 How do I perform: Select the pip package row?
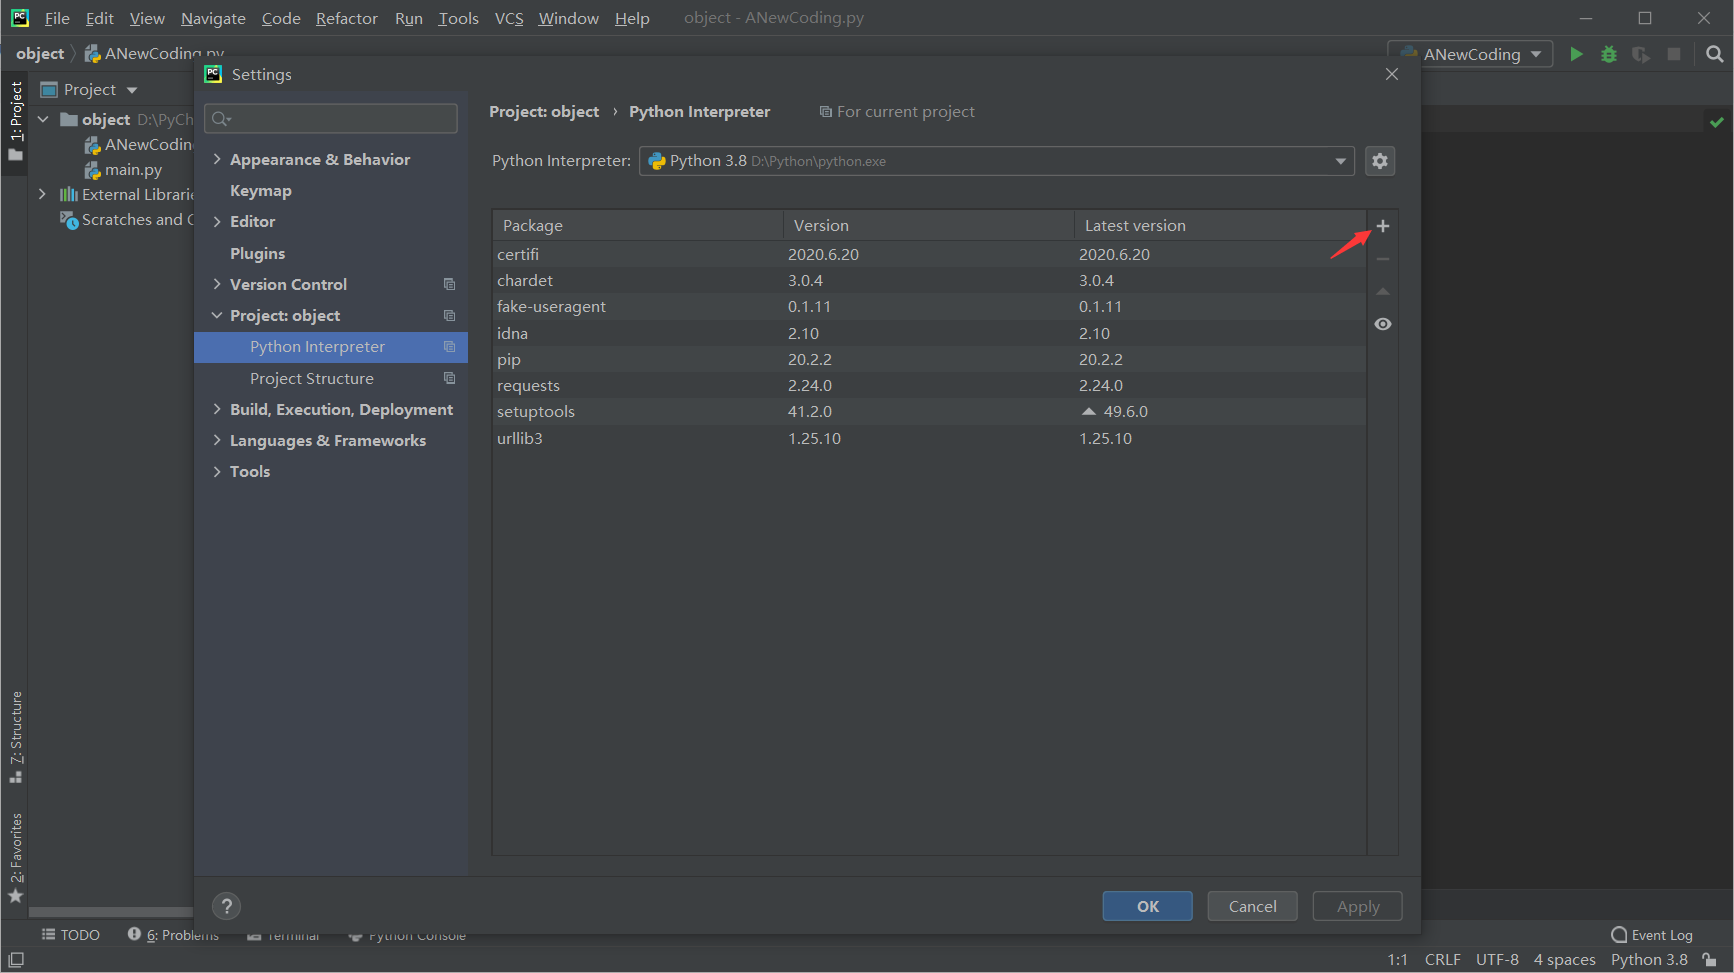(929, 359)
